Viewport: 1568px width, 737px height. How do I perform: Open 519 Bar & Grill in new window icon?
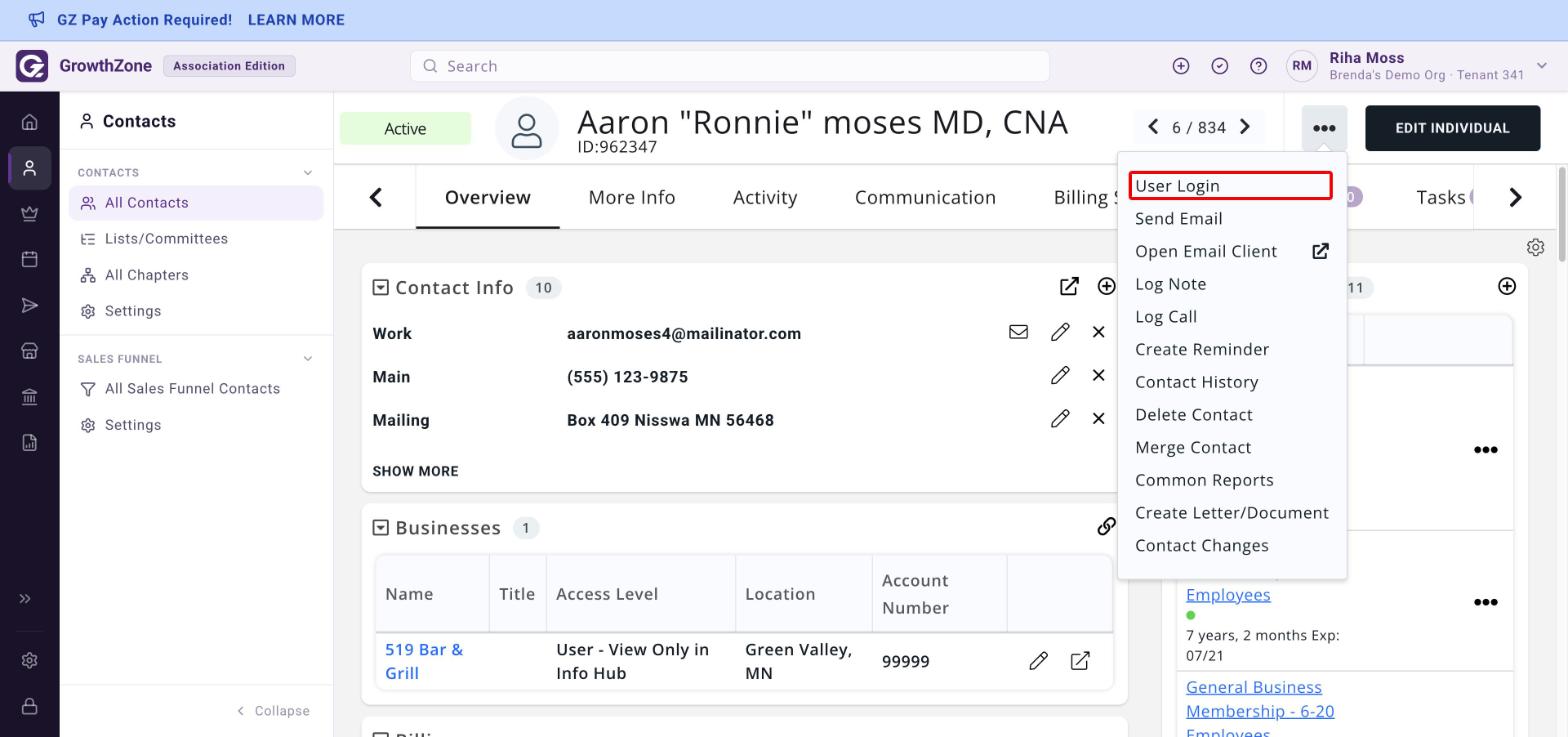click(x=1080, y=660)
